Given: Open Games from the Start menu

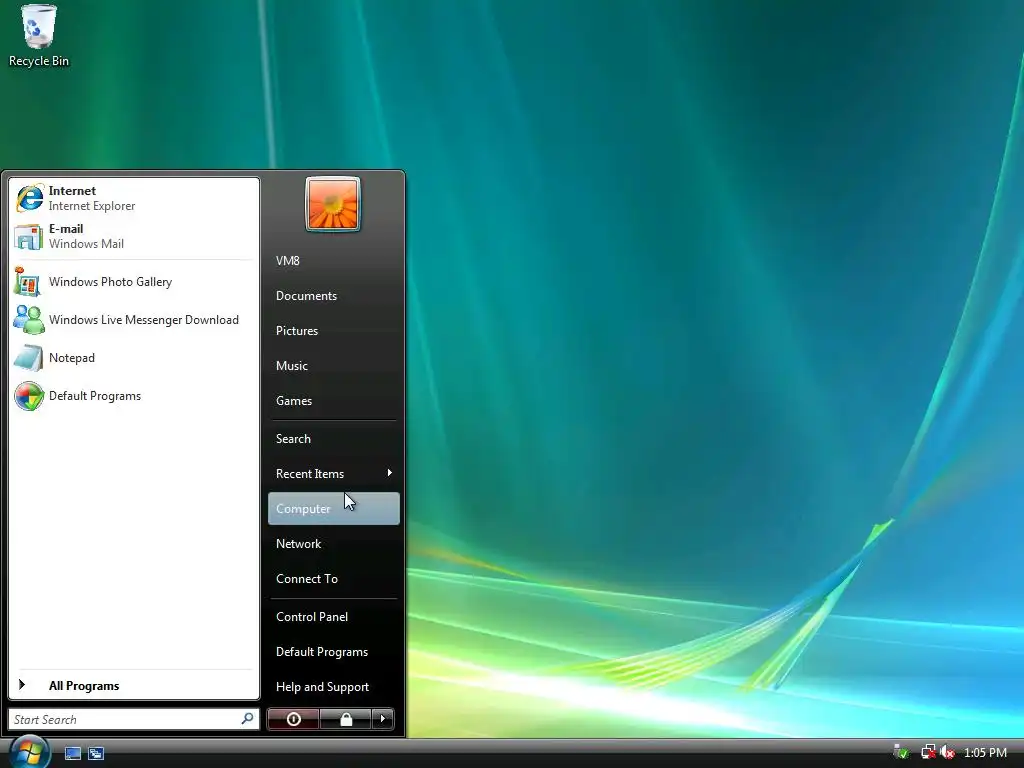Looking at the screenshot, I should click(x=293, y=401).
